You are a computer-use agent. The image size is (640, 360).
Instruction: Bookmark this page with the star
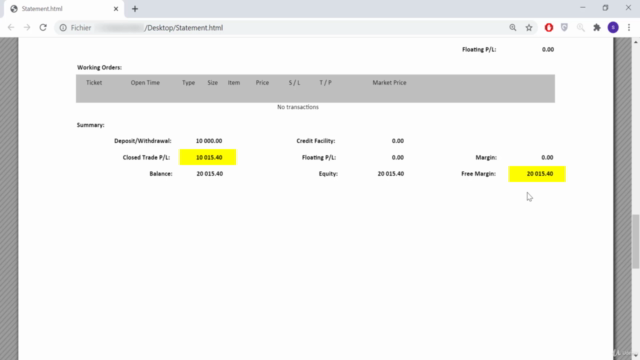tap(529, 28)
